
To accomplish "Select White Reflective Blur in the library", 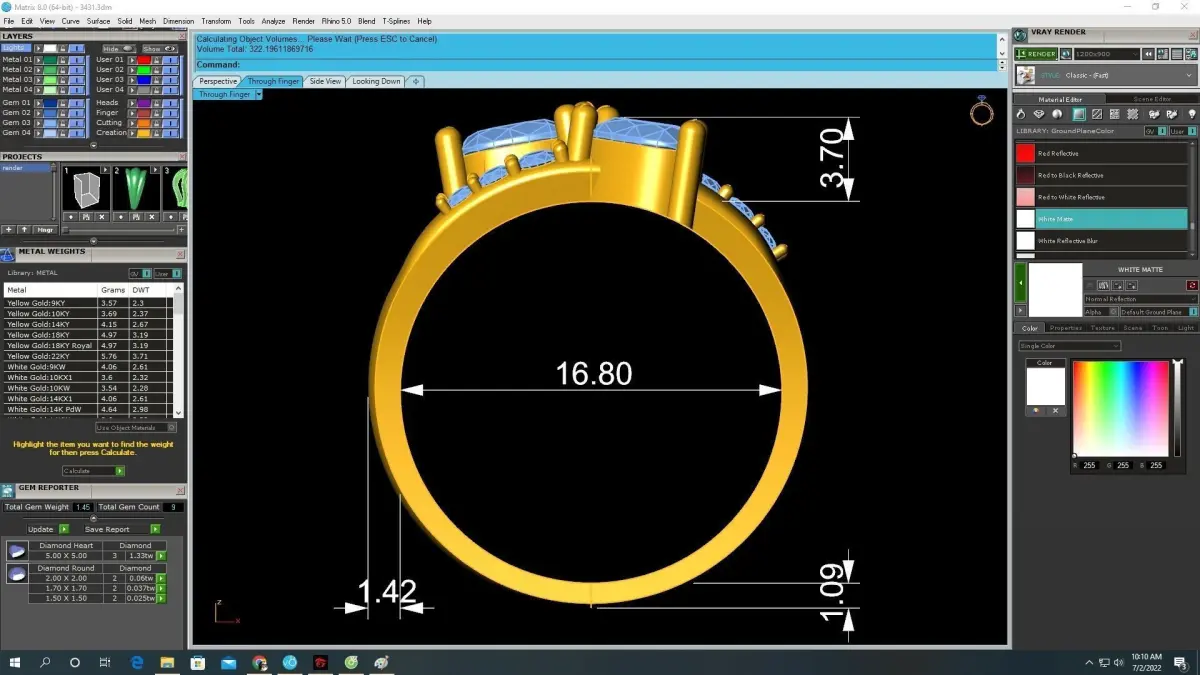I will (1103, 241).
